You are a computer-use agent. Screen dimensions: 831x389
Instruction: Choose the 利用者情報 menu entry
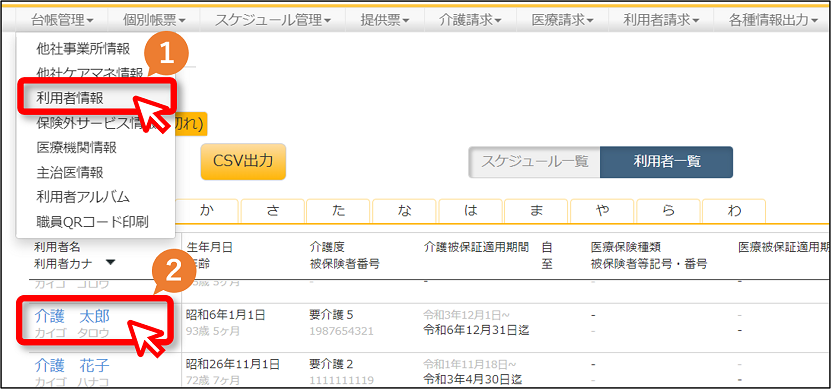point(95,98)
